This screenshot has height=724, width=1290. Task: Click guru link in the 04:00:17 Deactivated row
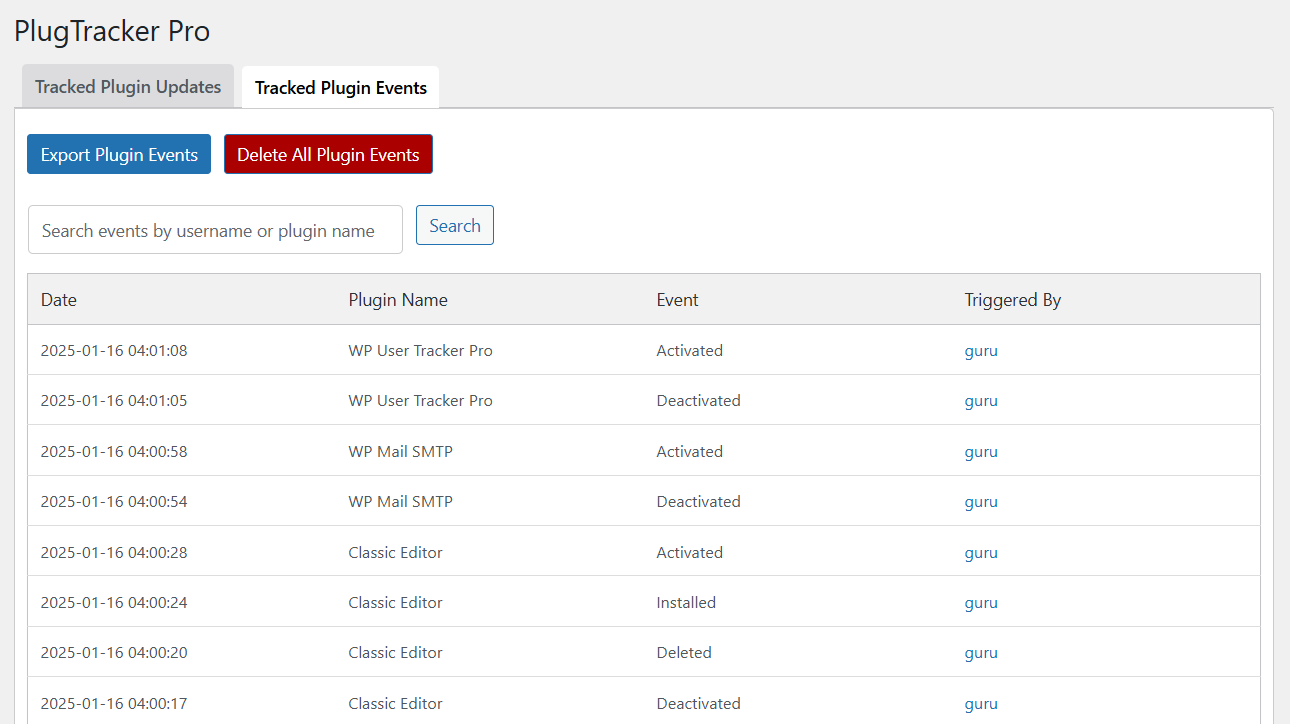click(981, 704)
